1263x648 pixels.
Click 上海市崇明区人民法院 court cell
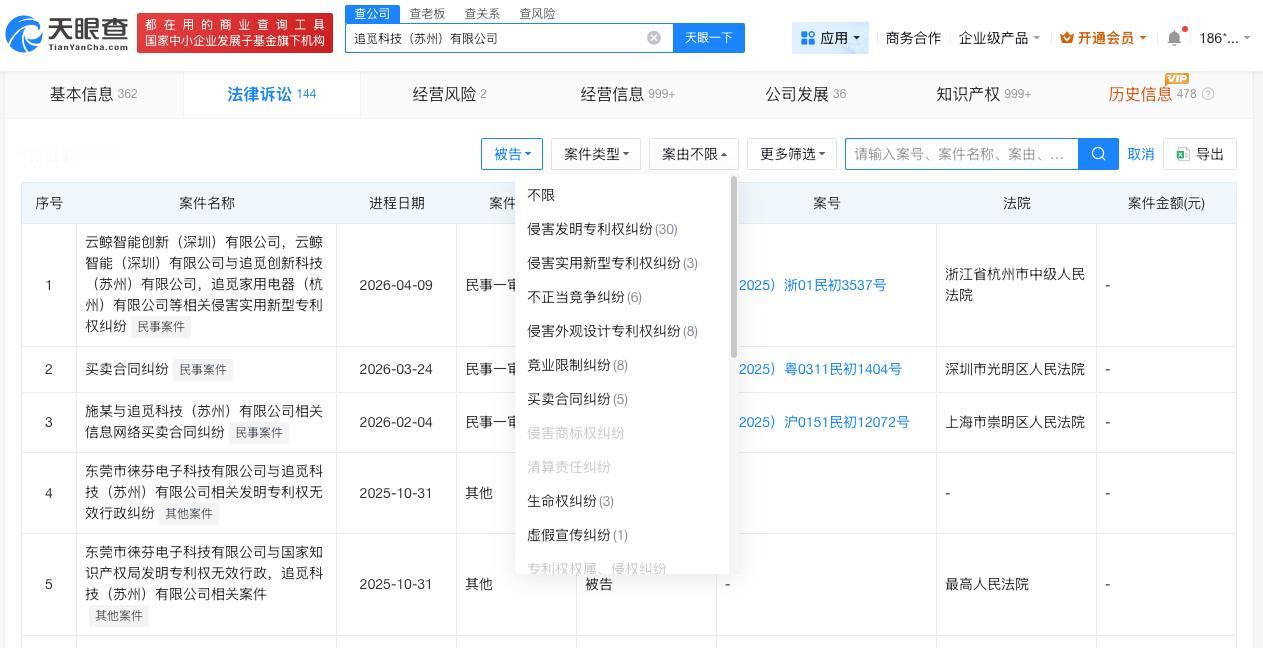[x=1015, y=422]
